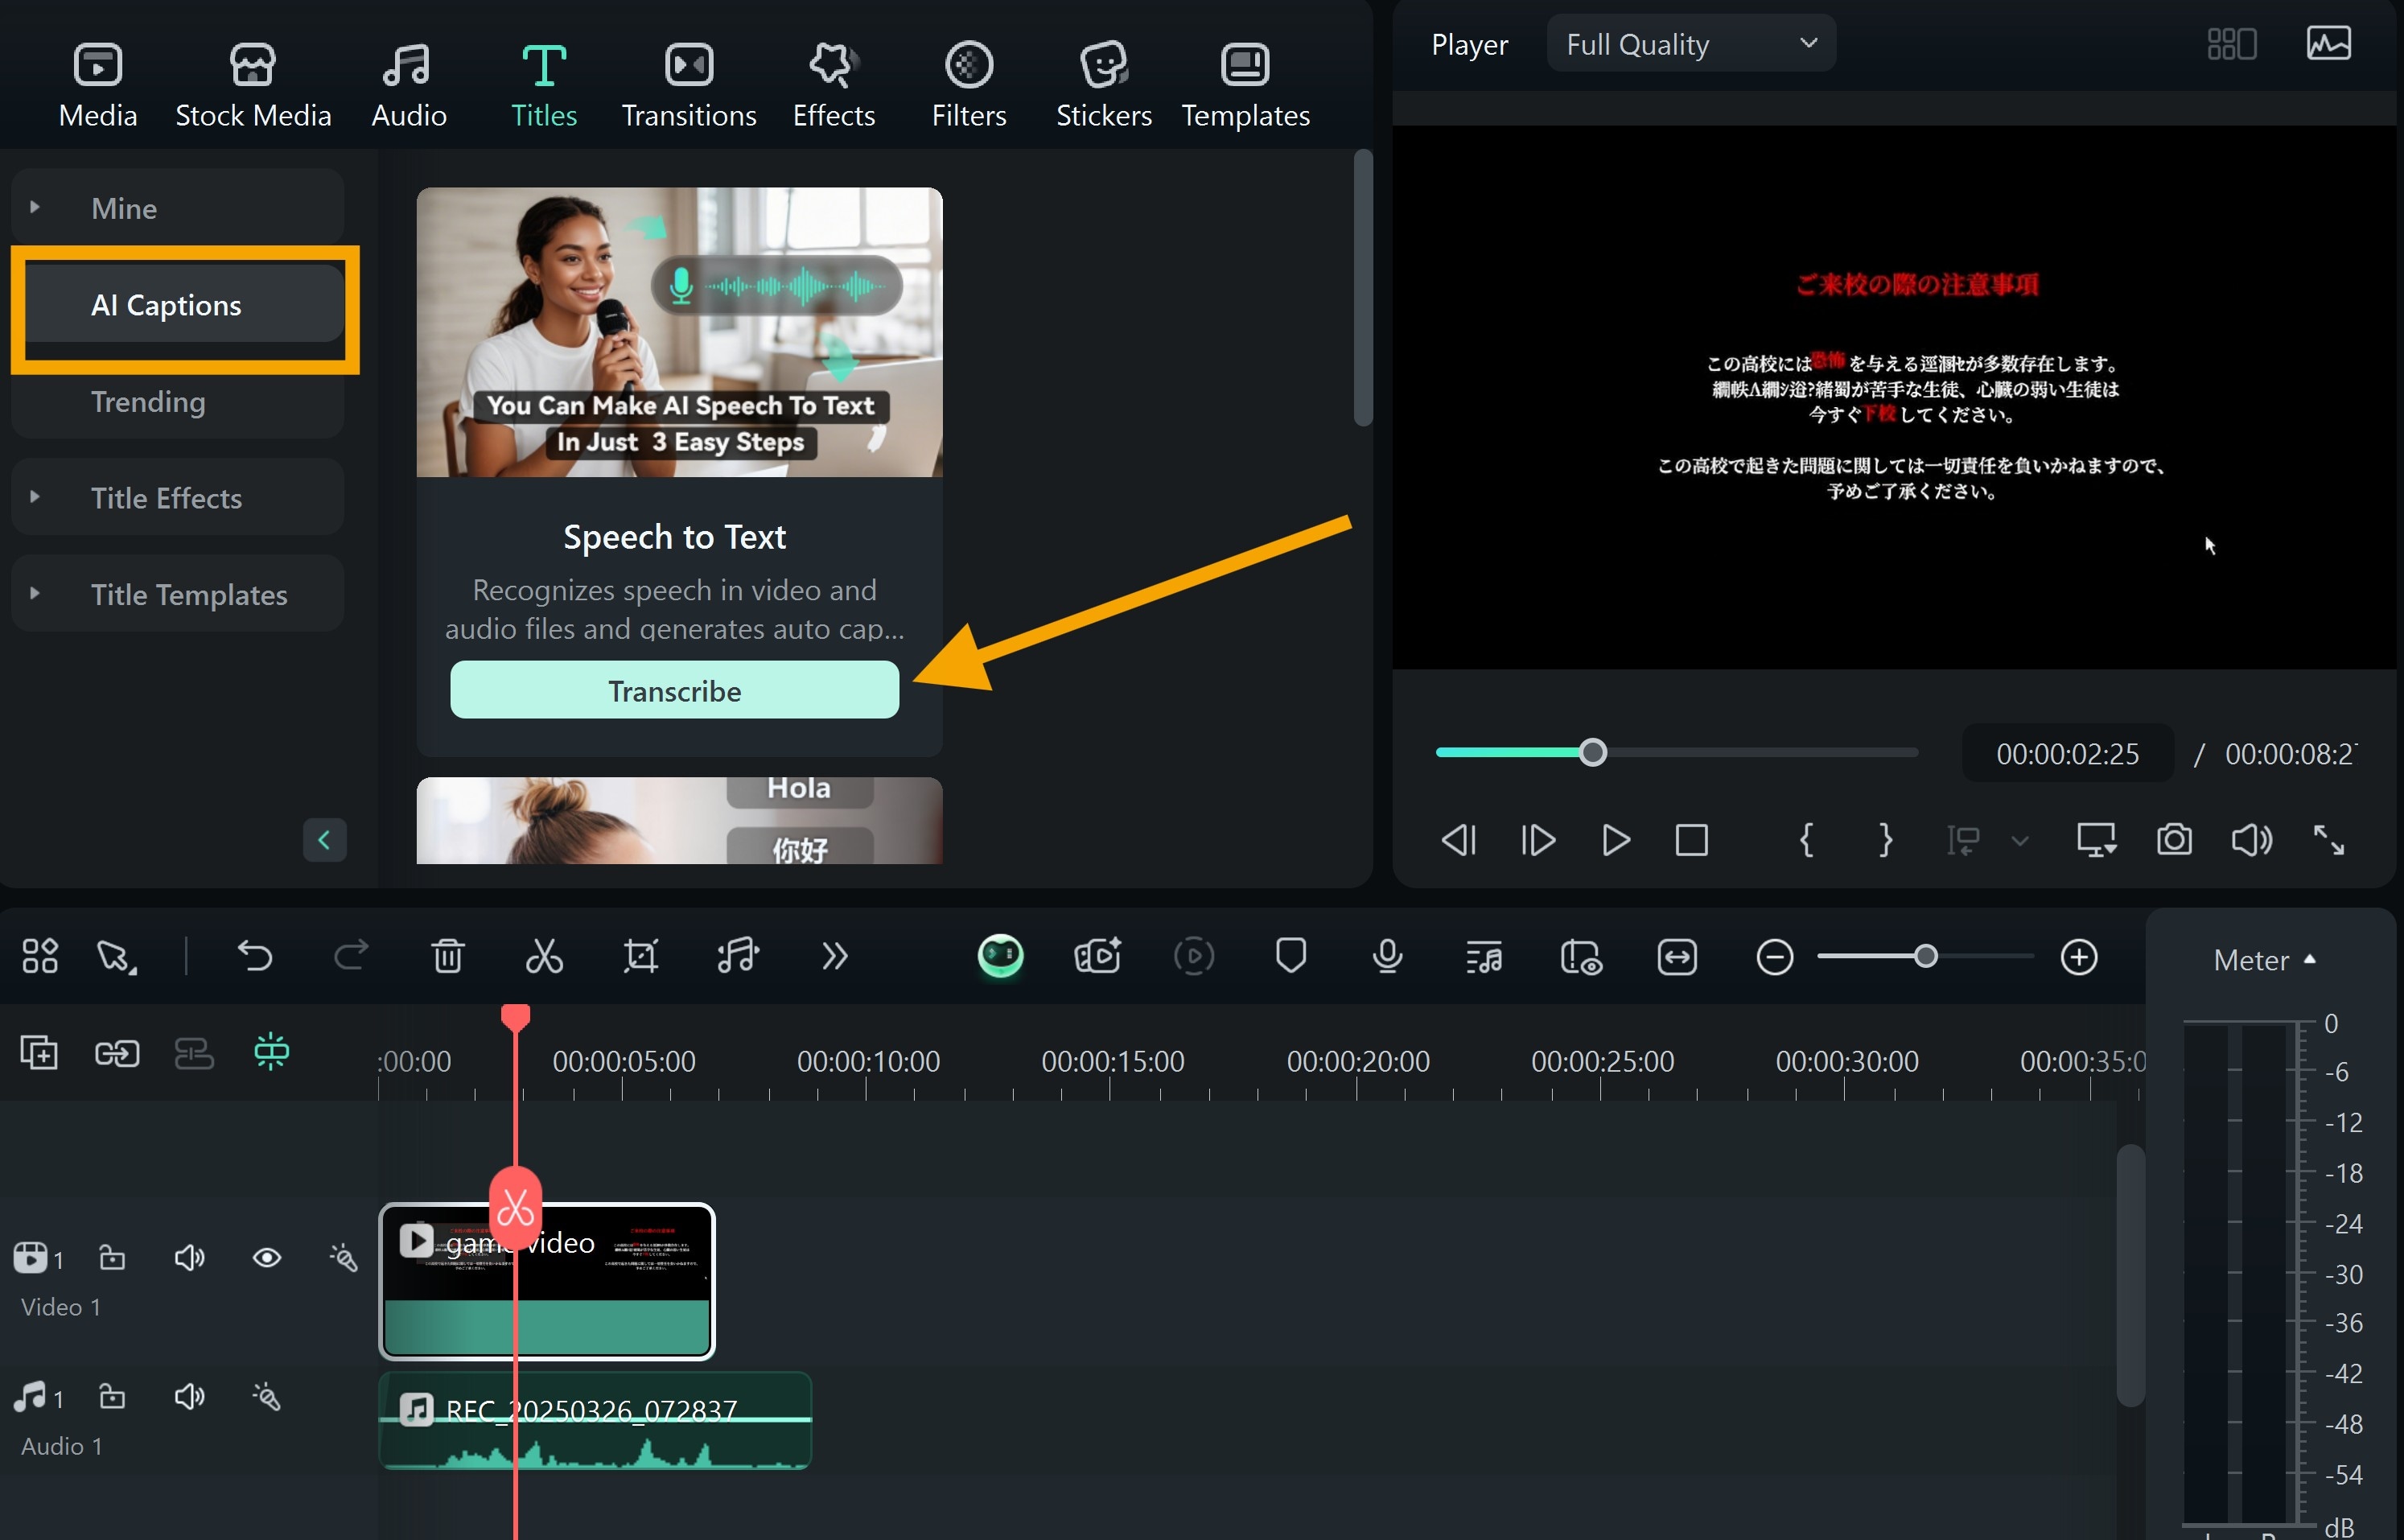The image size is (2404, 1540).
Task: Click the marker shield icon
Action: coord(1291,955)
